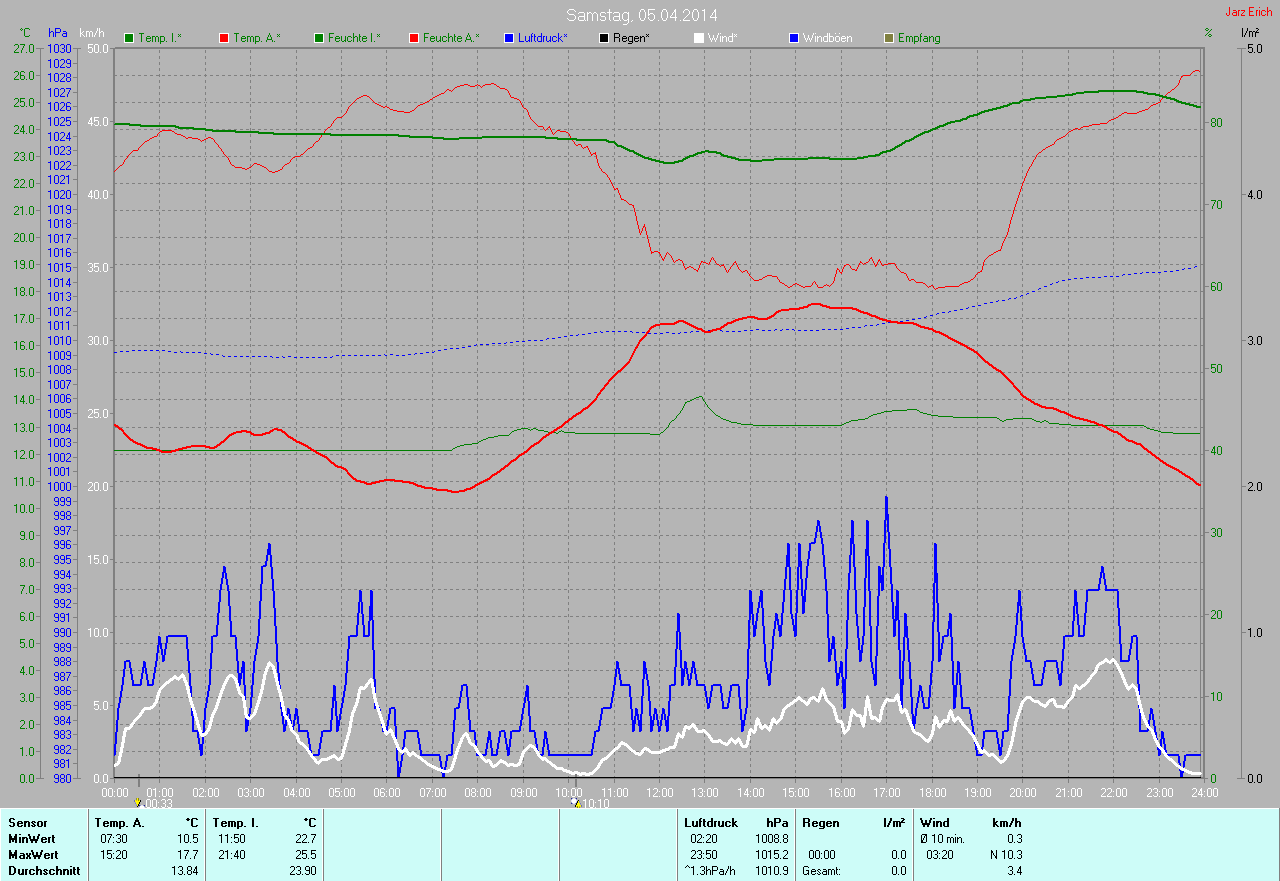Click the red 'Jarz Erich' author label

click(x=1248, y=12)
